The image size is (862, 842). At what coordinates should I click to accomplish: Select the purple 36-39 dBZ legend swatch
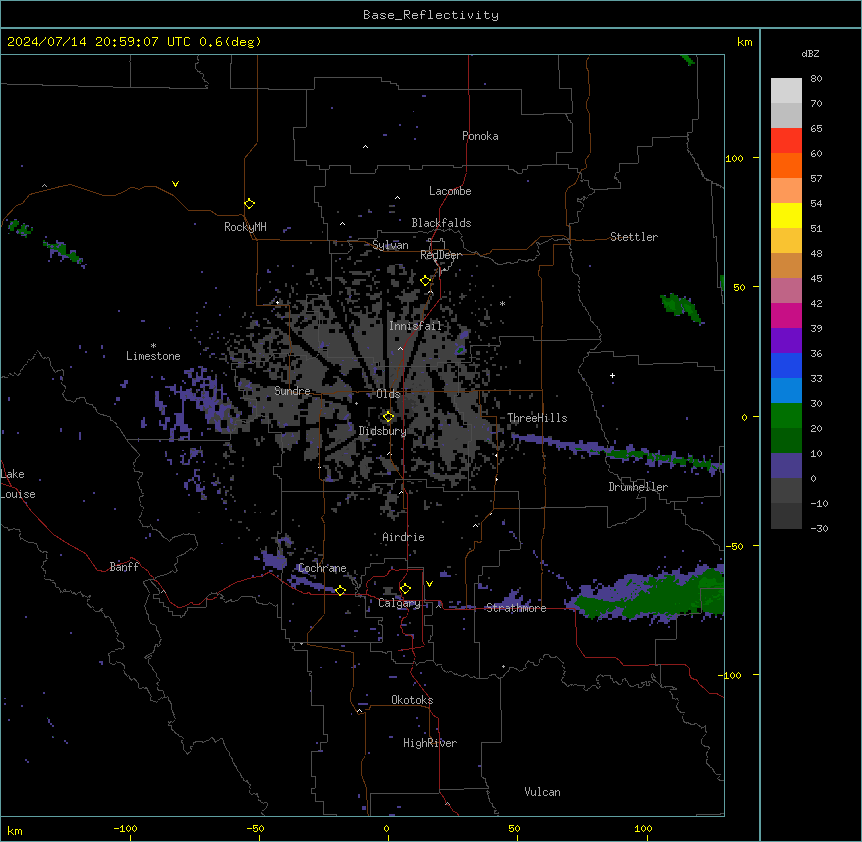(786, 341)
